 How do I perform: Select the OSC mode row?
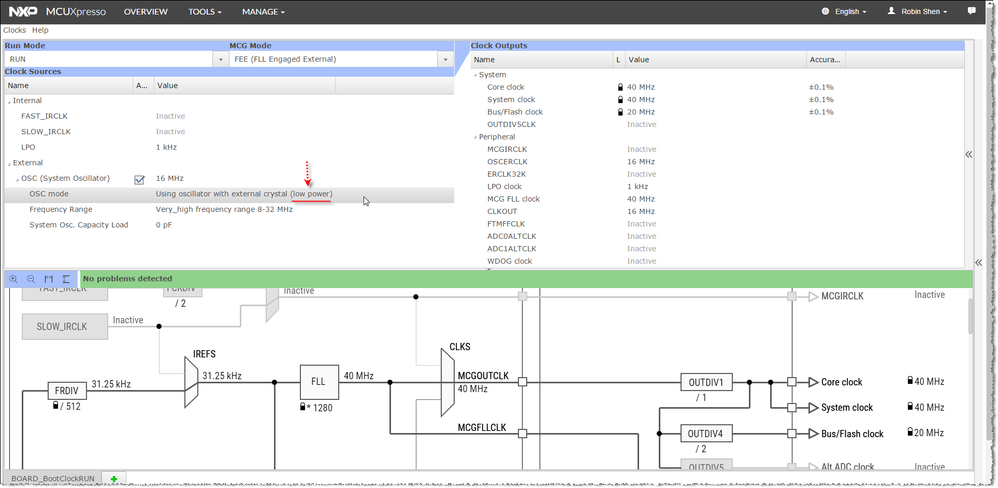point(229,194)
